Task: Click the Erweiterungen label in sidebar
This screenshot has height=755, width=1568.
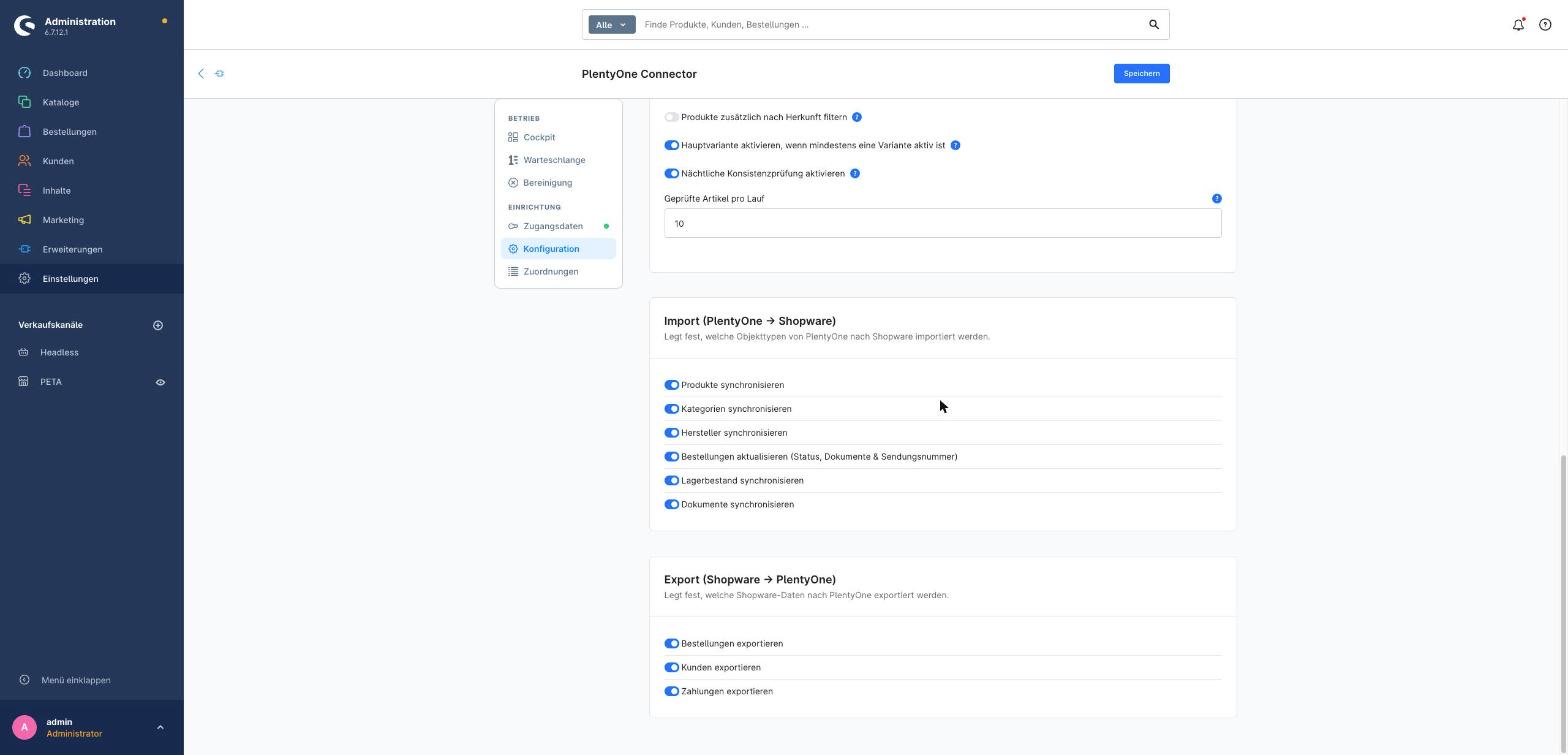Action: click(72, 250)
